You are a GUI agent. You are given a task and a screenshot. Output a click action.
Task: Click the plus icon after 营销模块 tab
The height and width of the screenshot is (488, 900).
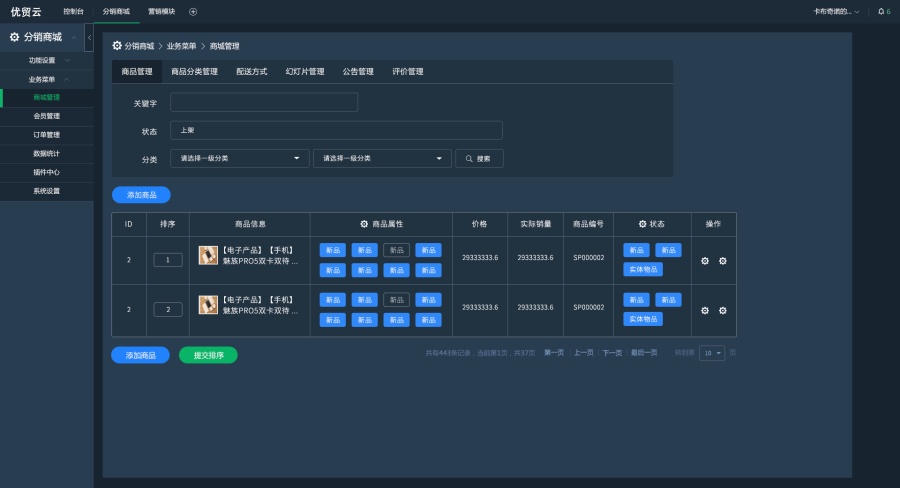[x=193, y=11]
